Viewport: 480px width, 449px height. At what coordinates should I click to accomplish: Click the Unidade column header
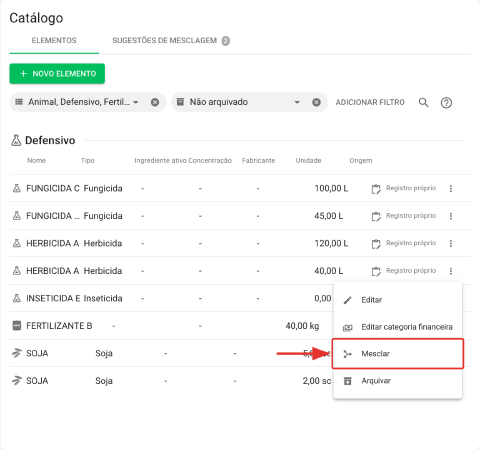(x=308, y=161)
